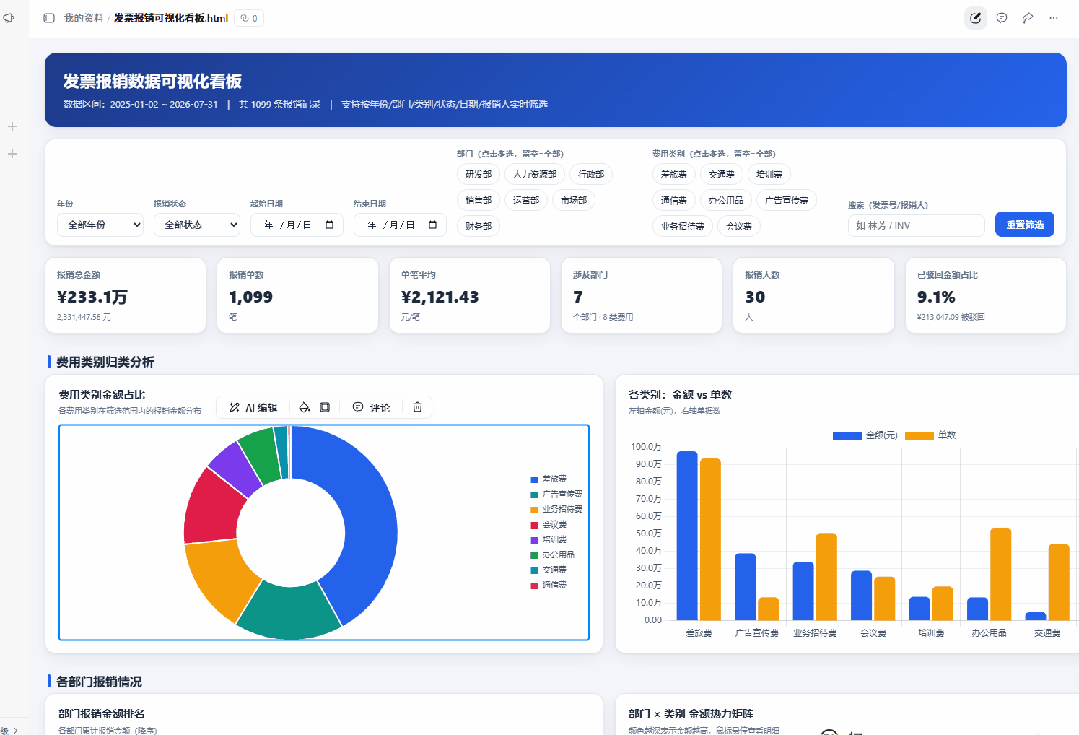Click the 结束日期 date field
The width and height of the screenshot is (1079, 735).
400,225
